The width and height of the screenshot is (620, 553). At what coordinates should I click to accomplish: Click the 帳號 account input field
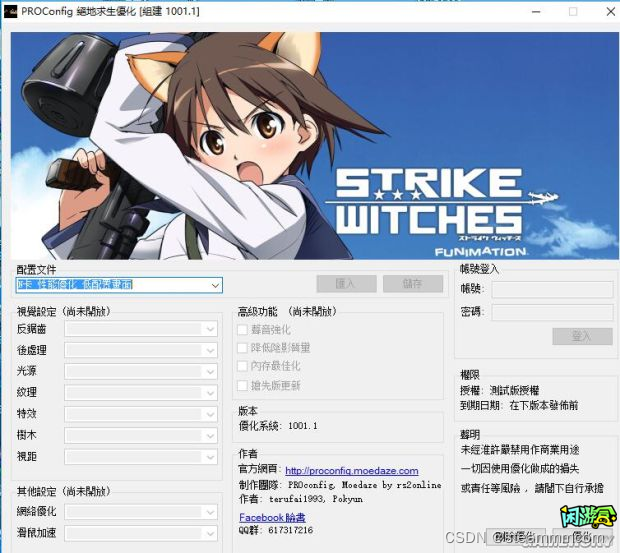552,289
